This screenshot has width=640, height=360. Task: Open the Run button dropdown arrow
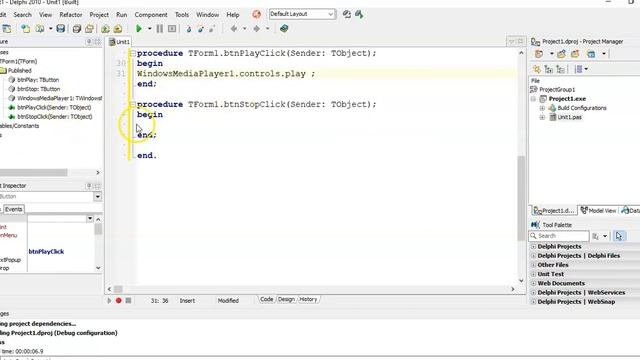point(149,29)
